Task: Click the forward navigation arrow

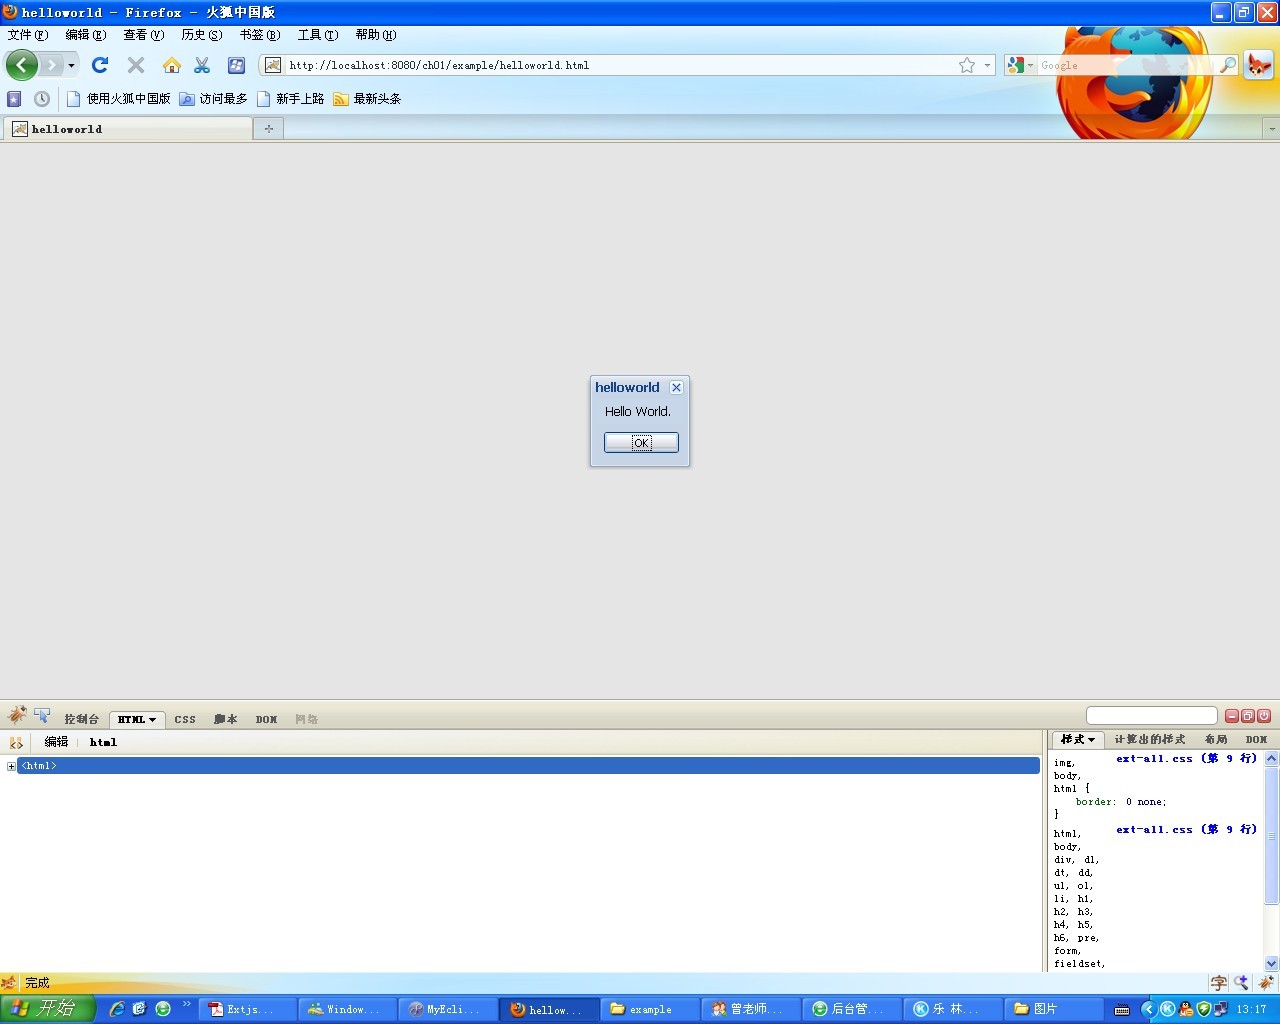Action: tap(51, 65)
